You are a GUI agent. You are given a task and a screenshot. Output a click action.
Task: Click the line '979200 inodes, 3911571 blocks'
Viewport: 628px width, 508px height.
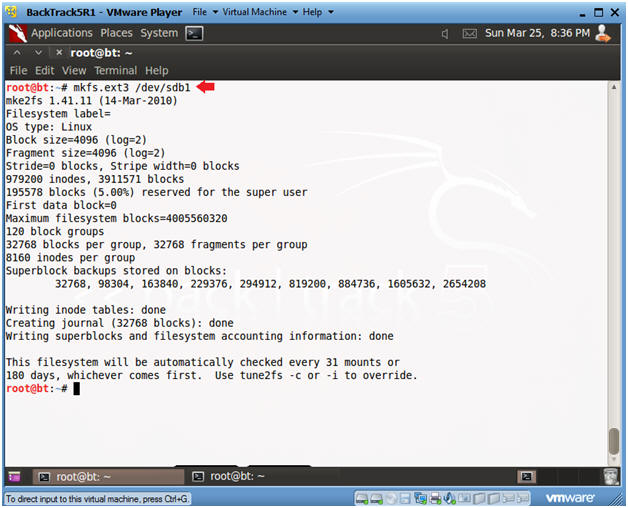point(95,179)
